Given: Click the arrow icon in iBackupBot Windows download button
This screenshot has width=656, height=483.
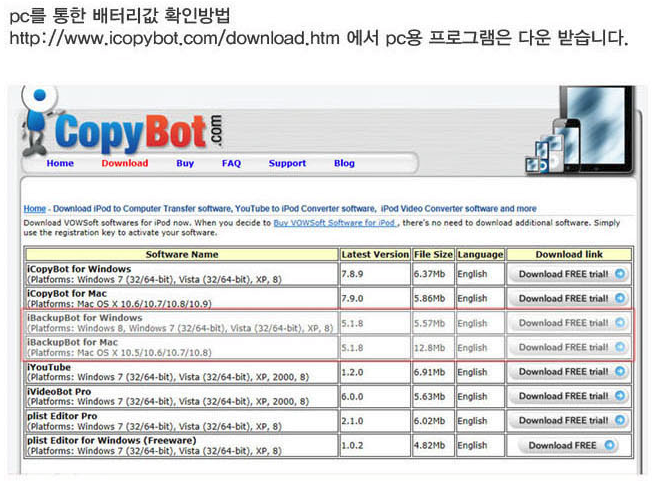Looking at the screenshot, I should tap(620, 322).
